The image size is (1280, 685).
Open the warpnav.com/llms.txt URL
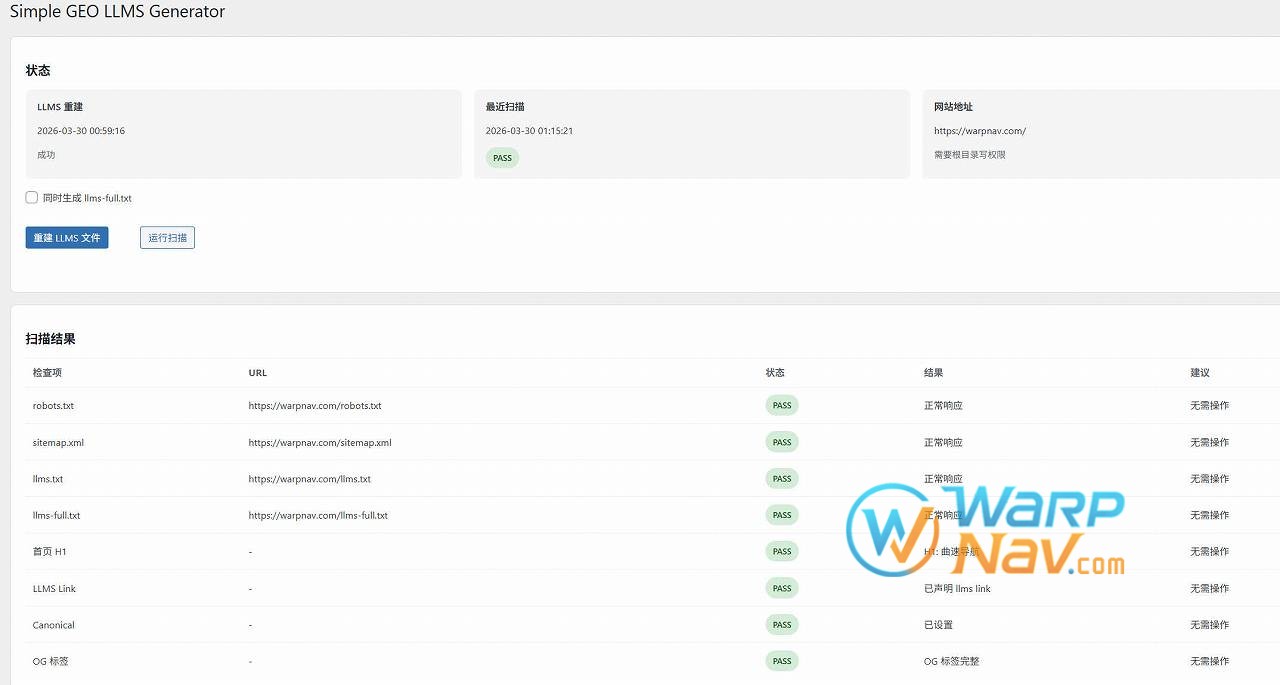(x=310, y=479)
